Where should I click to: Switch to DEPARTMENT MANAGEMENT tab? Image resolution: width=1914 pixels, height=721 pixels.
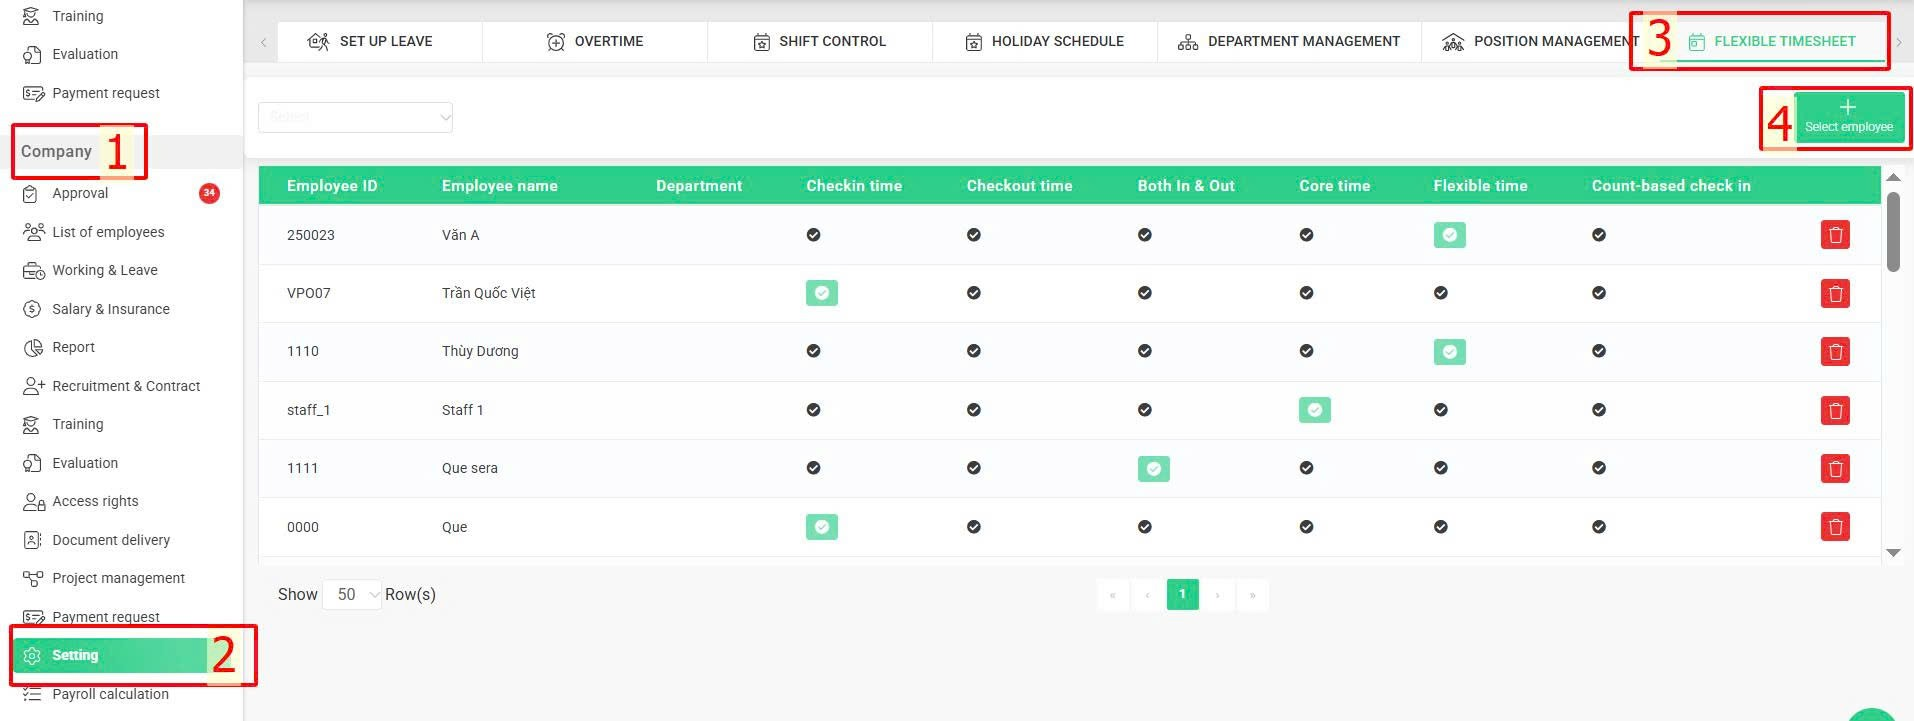click(1289, 42)
